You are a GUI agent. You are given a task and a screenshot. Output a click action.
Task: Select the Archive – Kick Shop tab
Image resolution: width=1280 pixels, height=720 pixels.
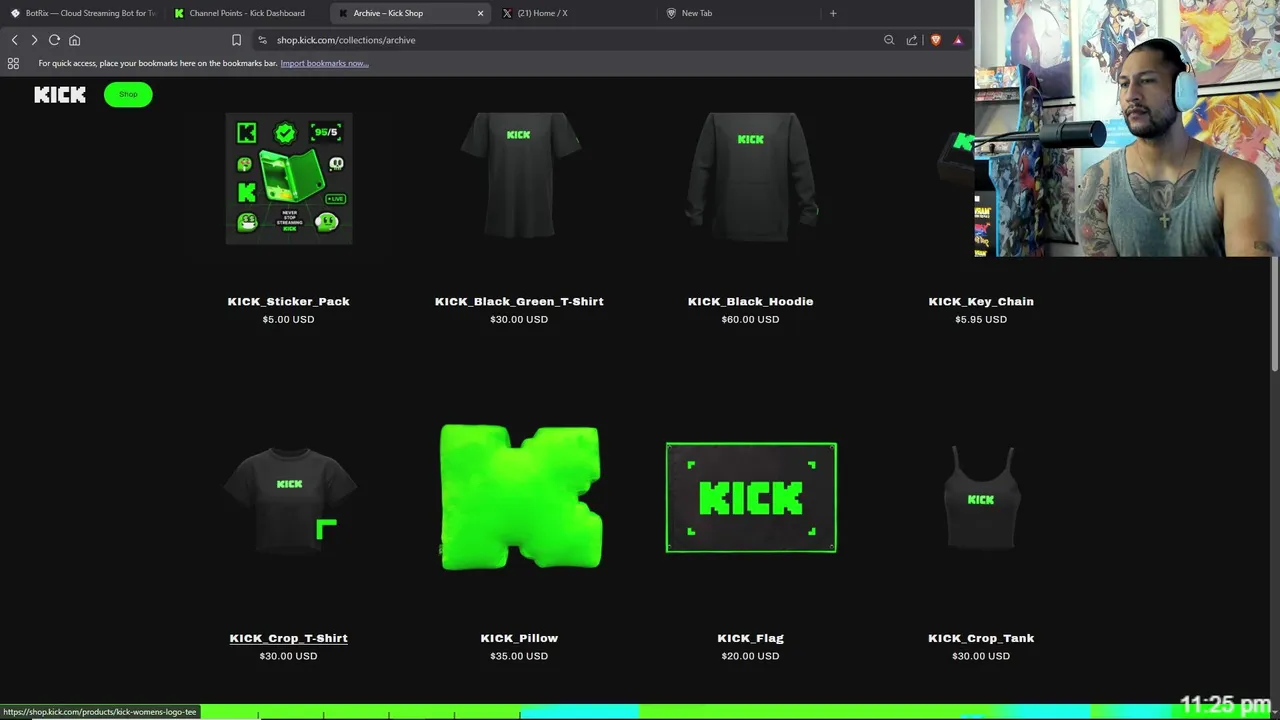410,13
